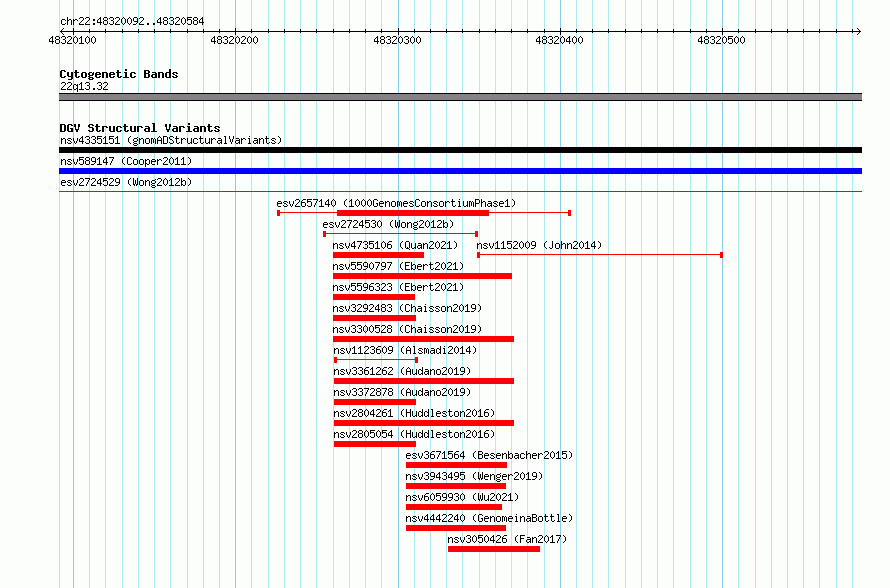Select the nsv3372878 red bar
This screenshot has width=890, height=588.
[x=375, y=402]
